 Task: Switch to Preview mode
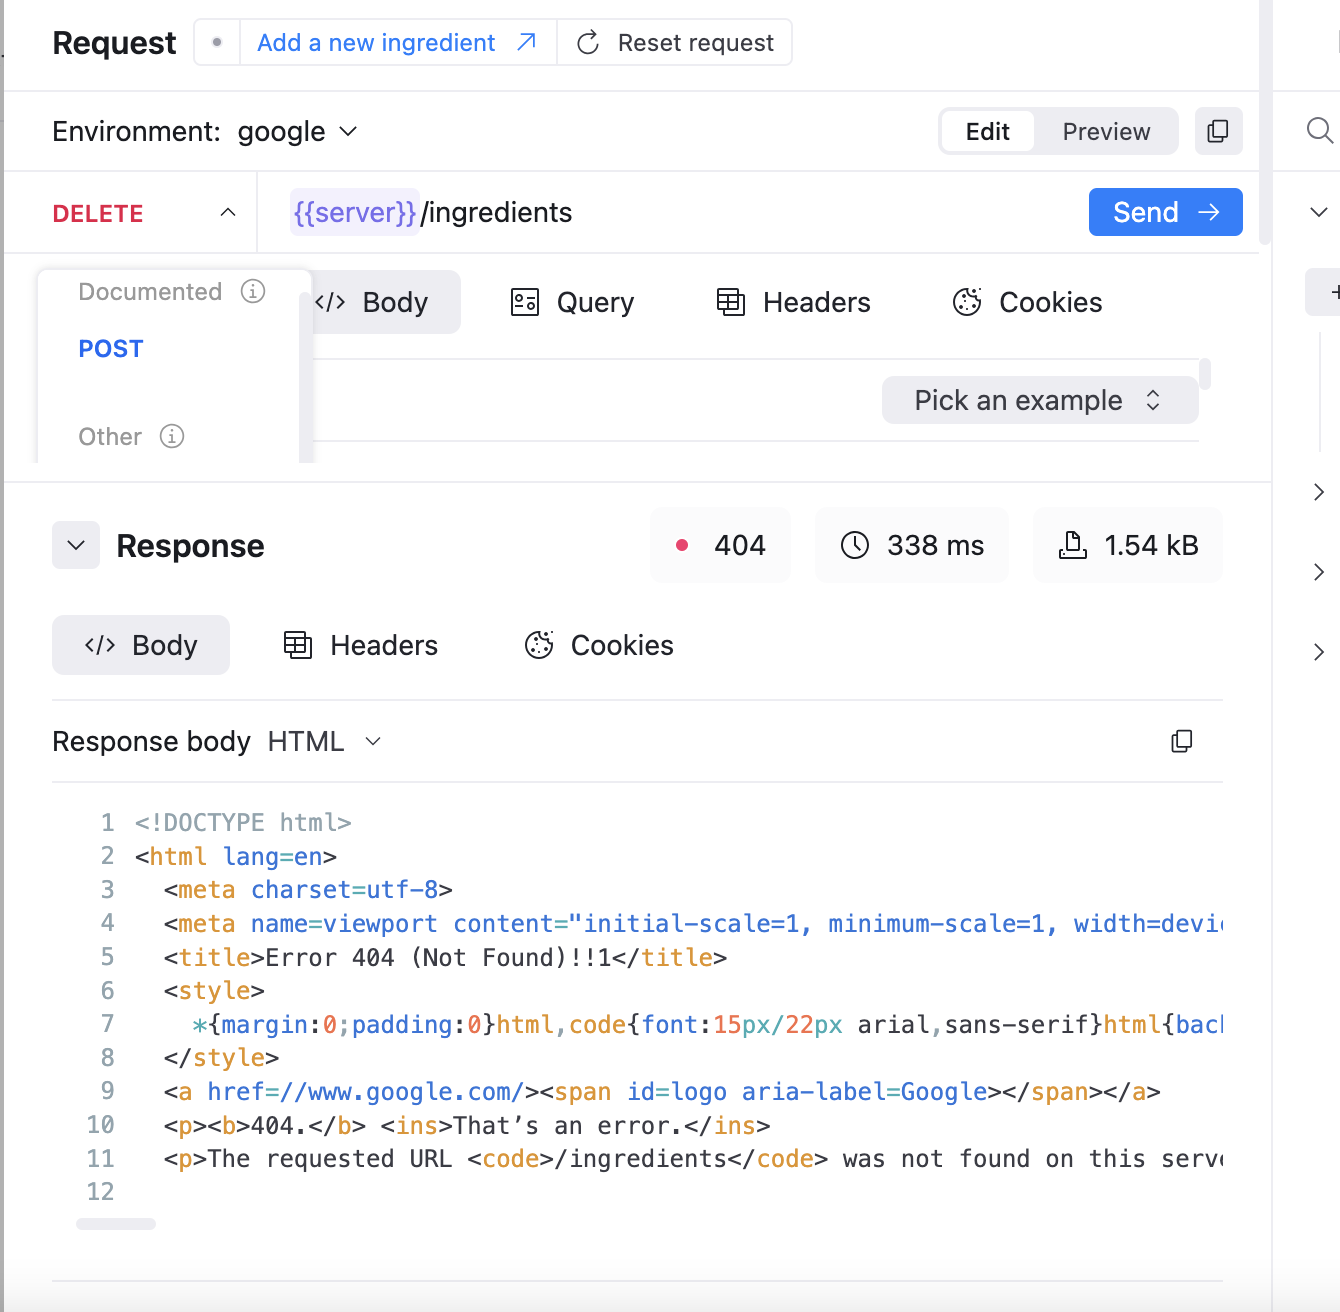point(1105,132)
